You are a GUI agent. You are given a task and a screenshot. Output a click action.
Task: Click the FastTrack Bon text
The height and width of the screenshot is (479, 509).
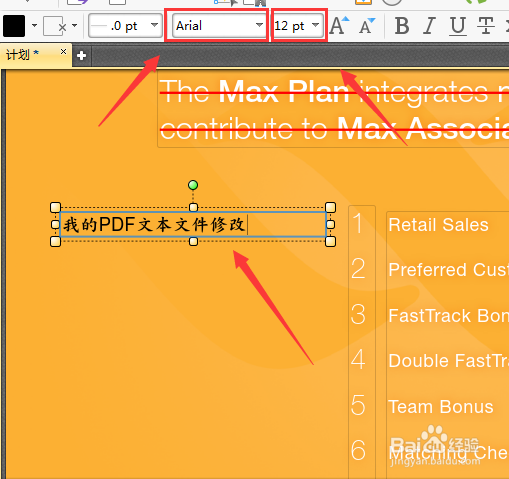[448, 316]
